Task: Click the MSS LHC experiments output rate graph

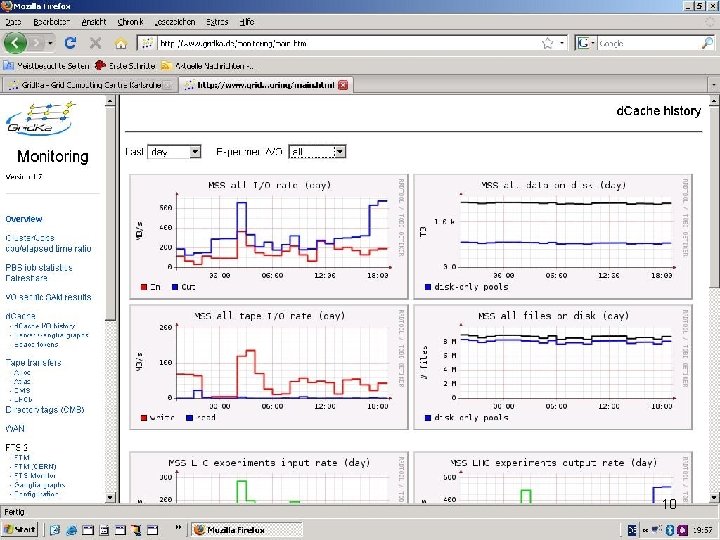Action: [x=553, y=477]
